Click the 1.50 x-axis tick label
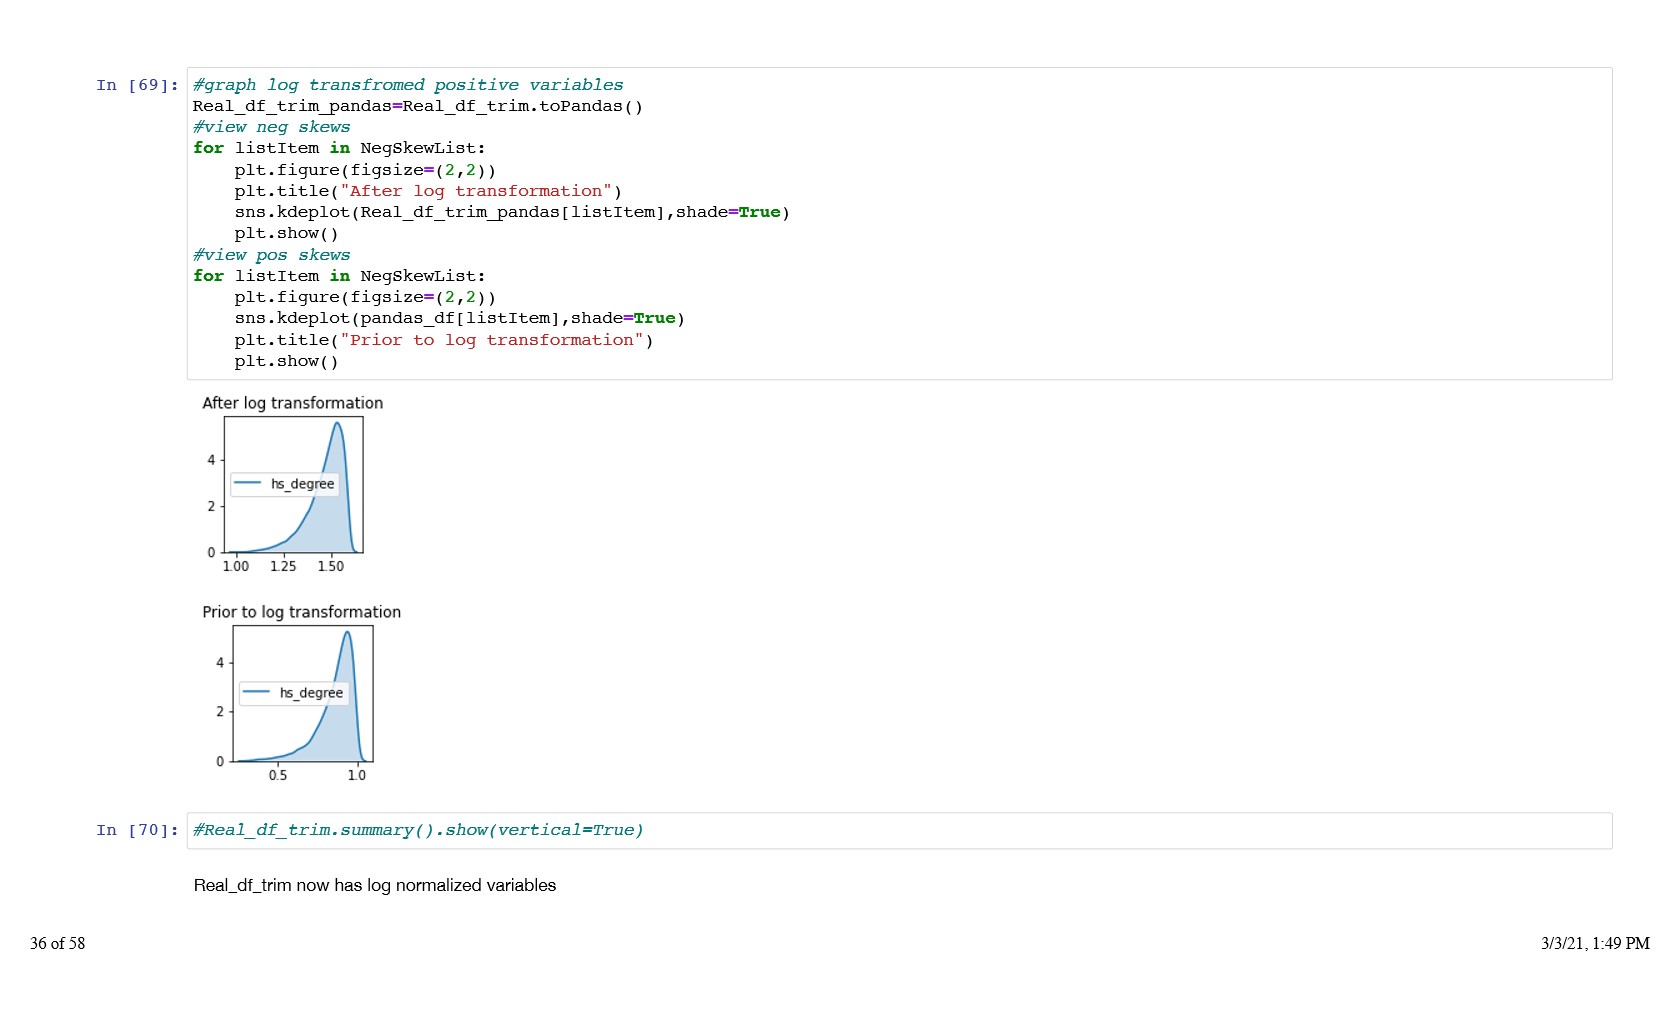The width and height of the screenshot is (1680, 1020). click(x=330, y=567)
